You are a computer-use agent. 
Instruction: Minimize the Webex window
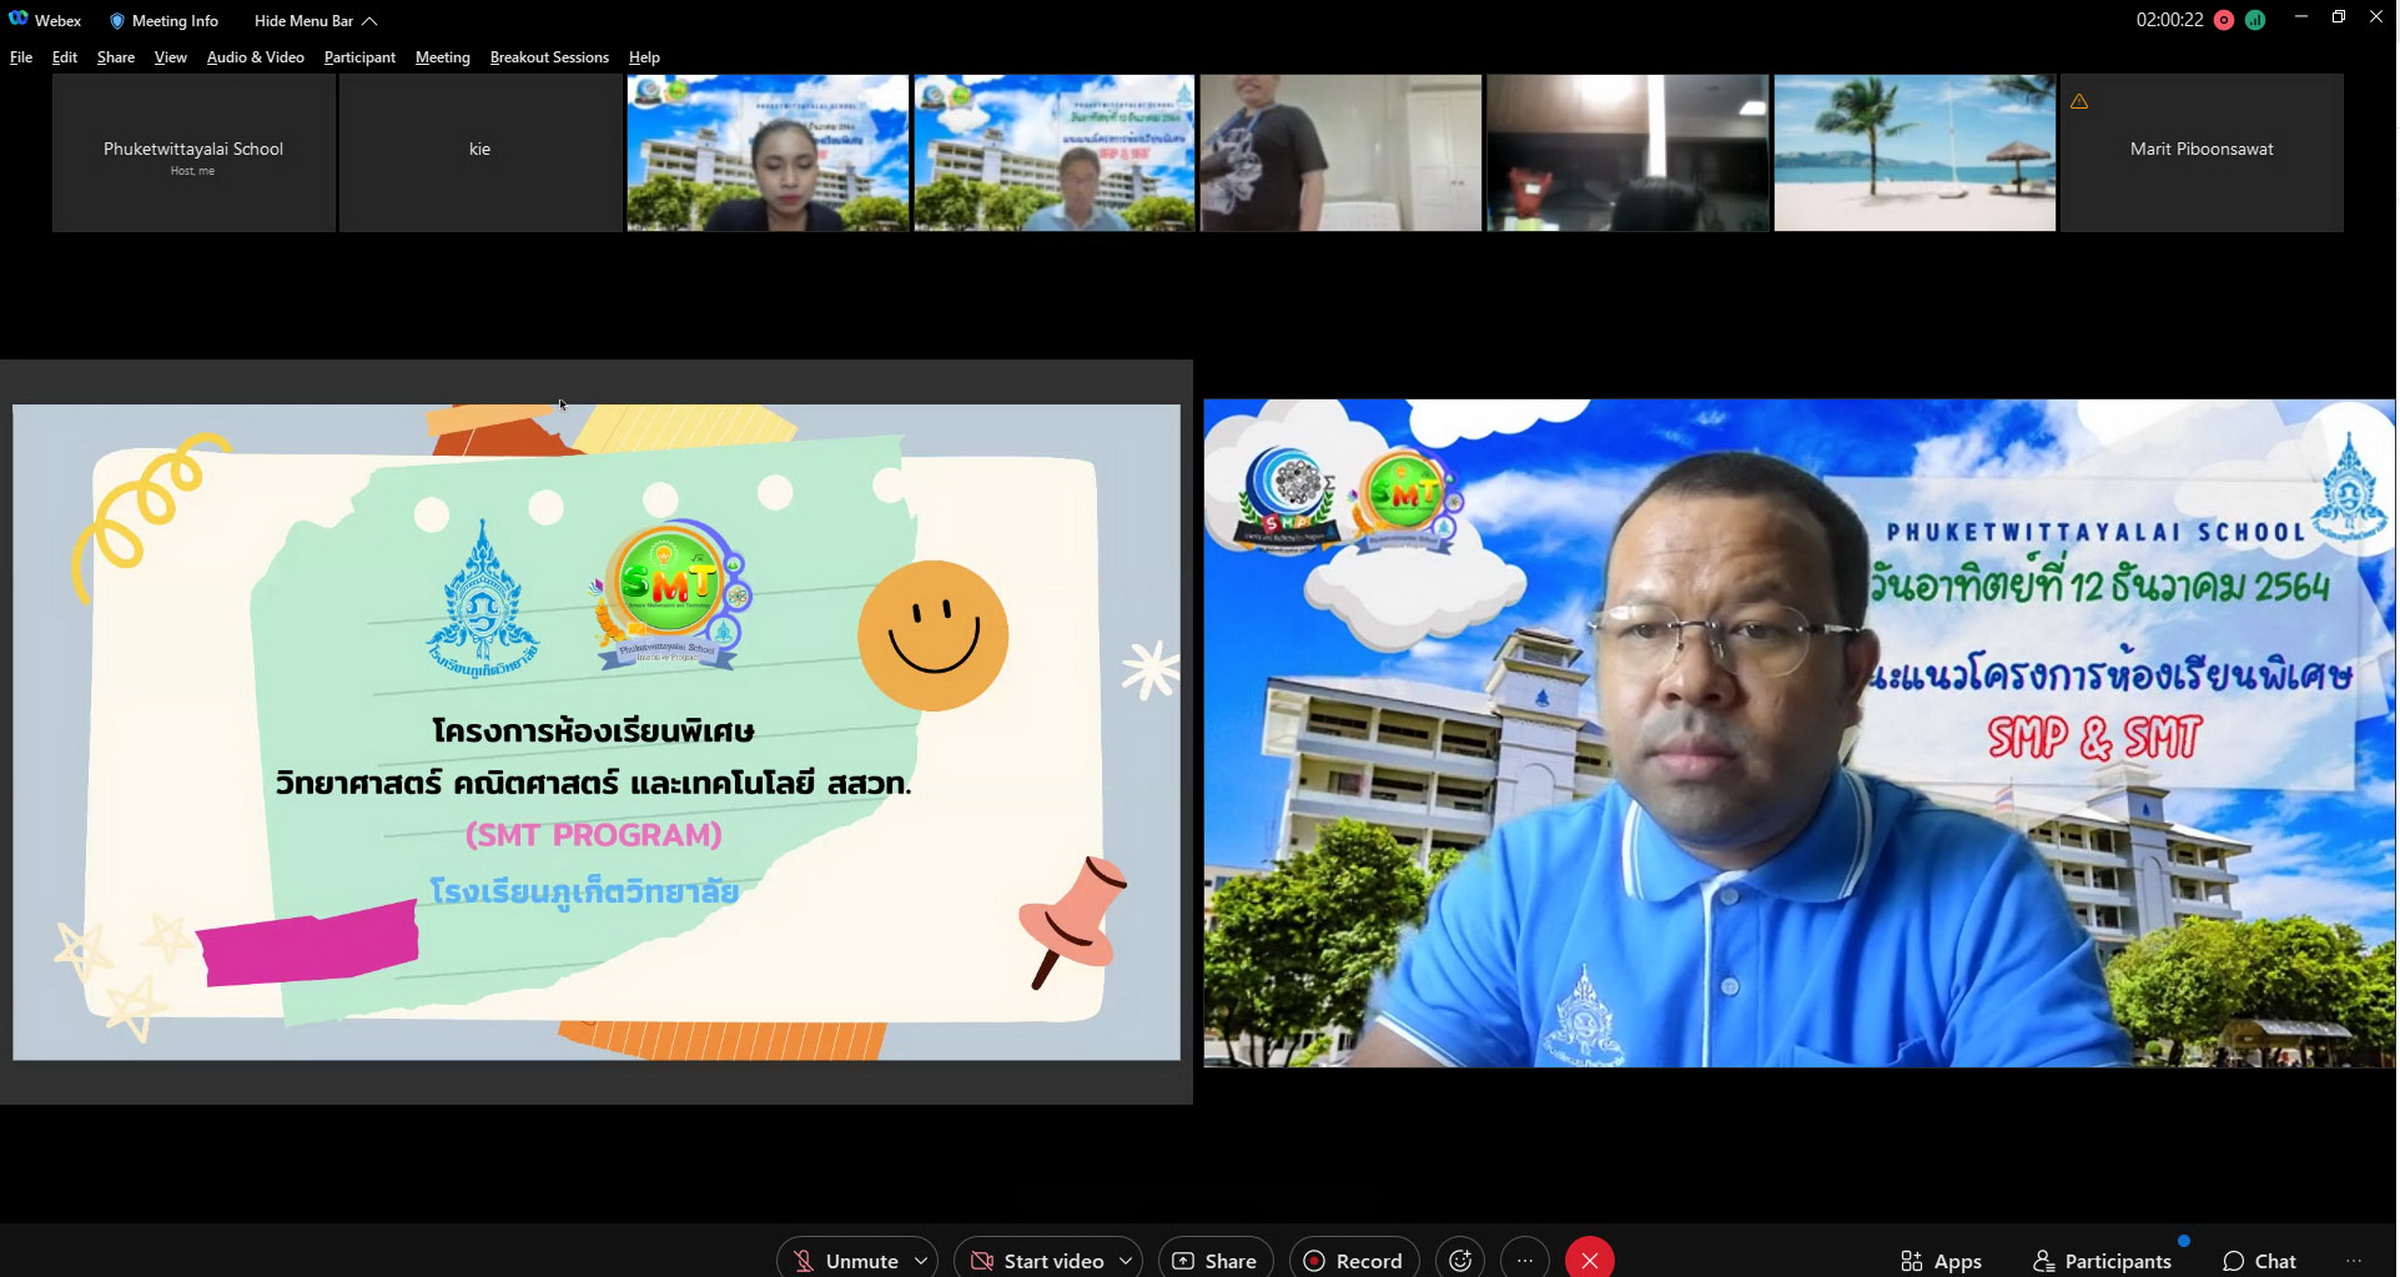pos(2301,17)
